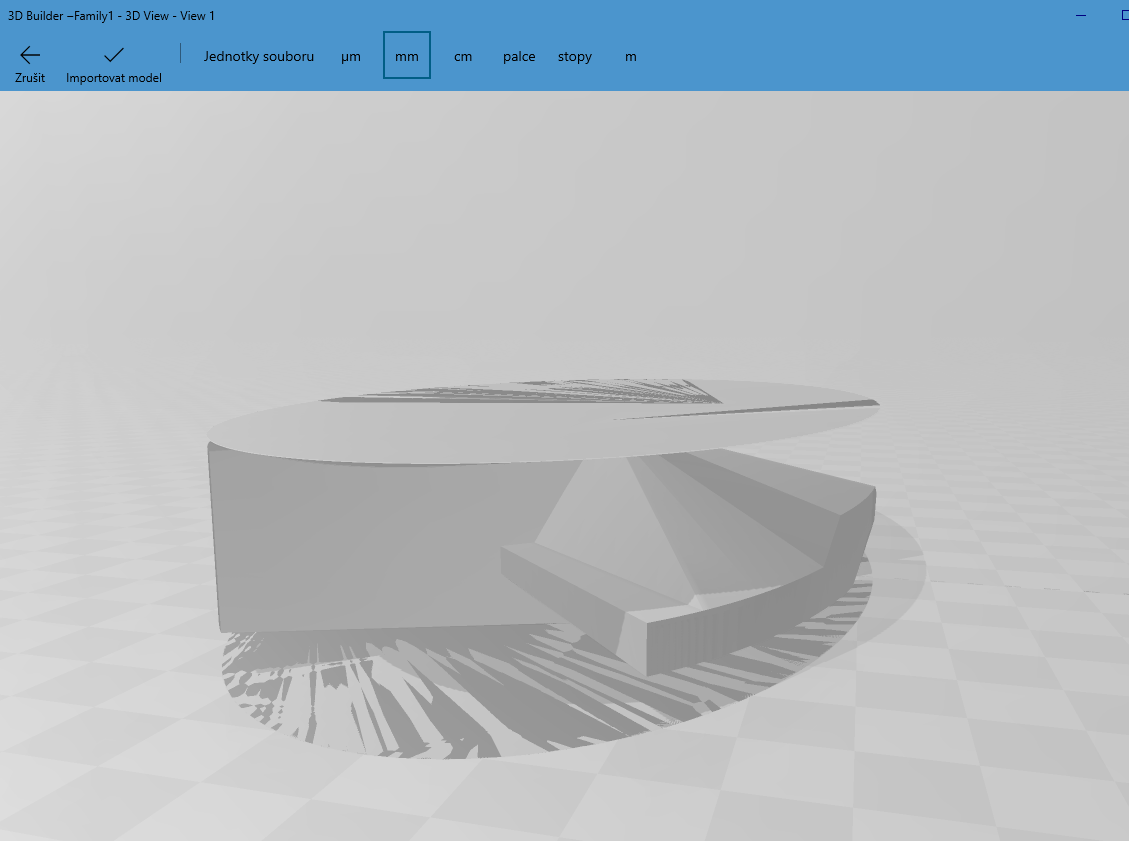Choose cm as the file unit
1129x841 pixels.
point(462,57)
